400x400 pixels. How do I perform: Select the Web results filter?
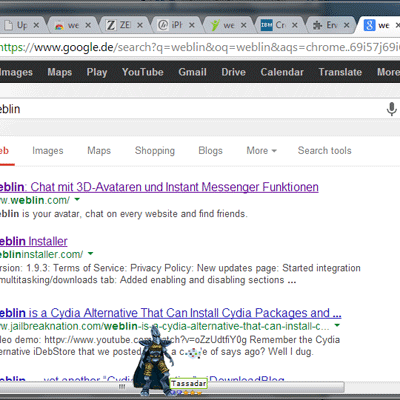pyautogui.click(x=4, y=151)
